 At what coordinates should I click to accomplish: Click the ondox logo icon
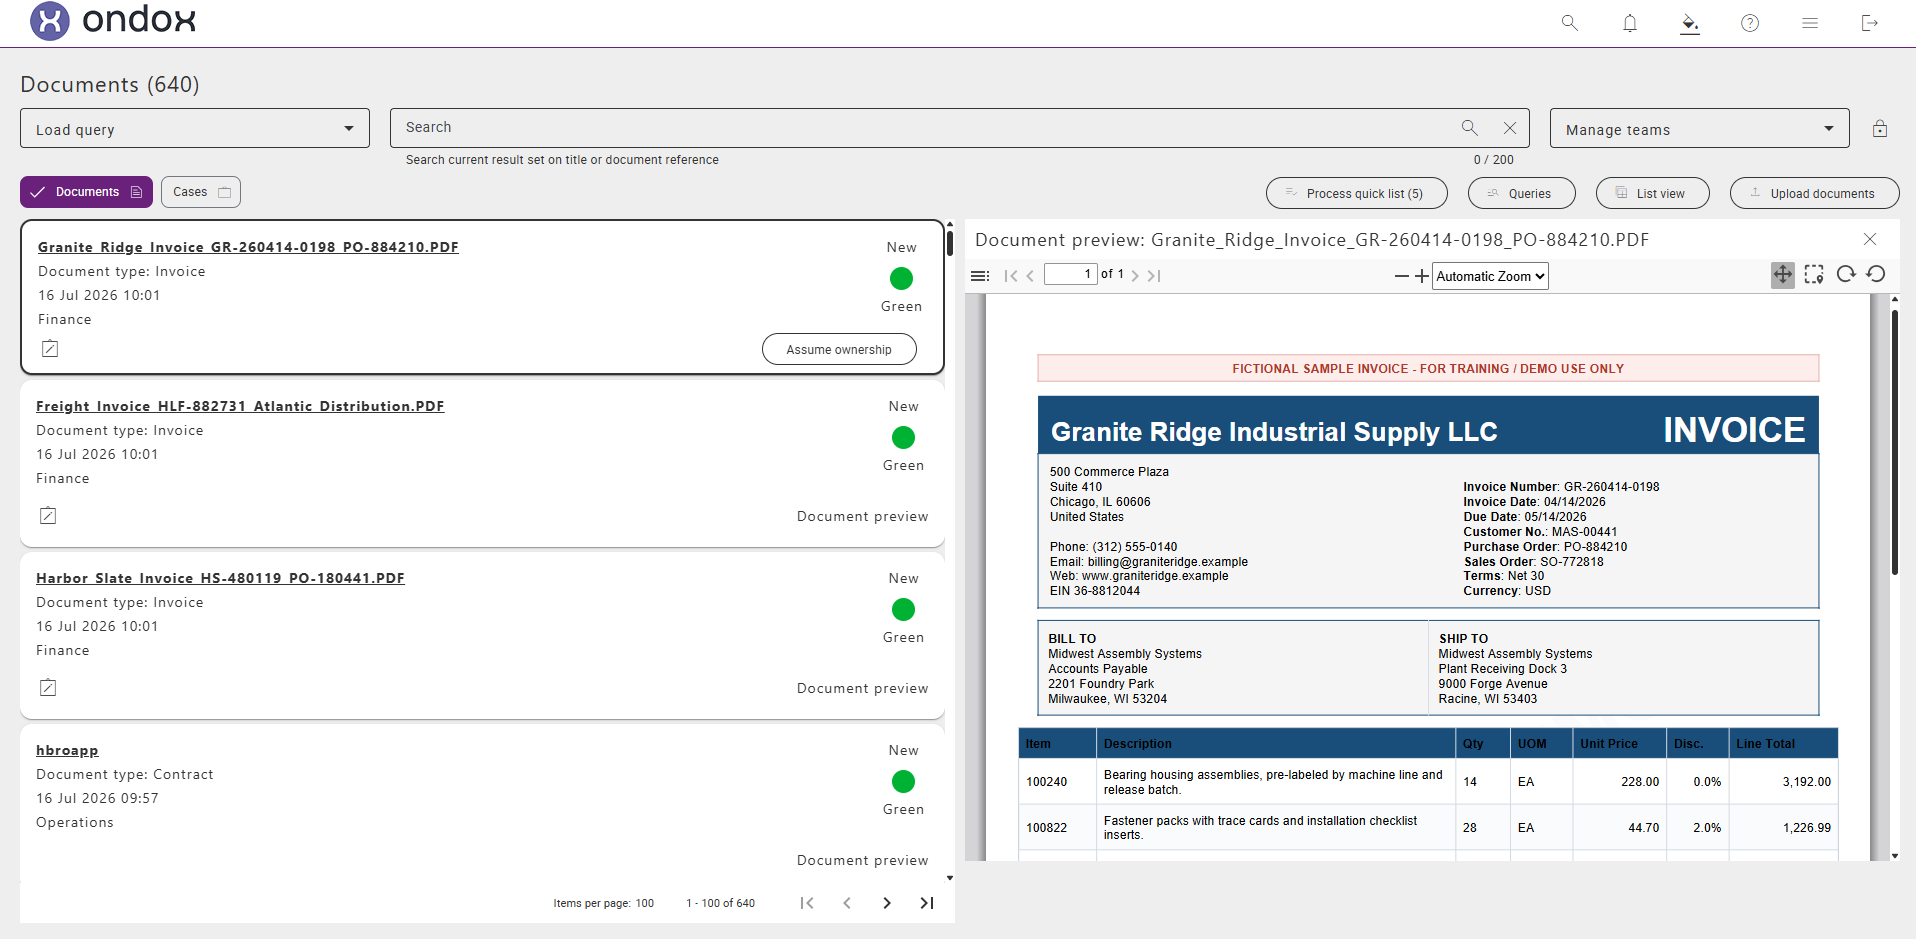coord(49,21)
